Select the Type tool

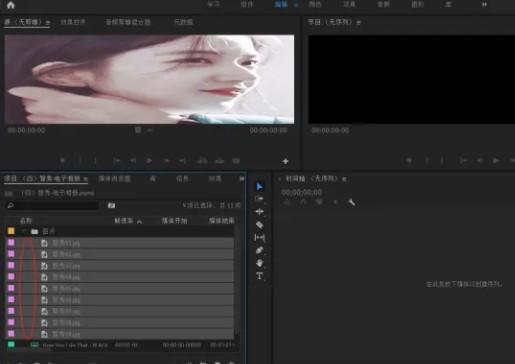259,276
